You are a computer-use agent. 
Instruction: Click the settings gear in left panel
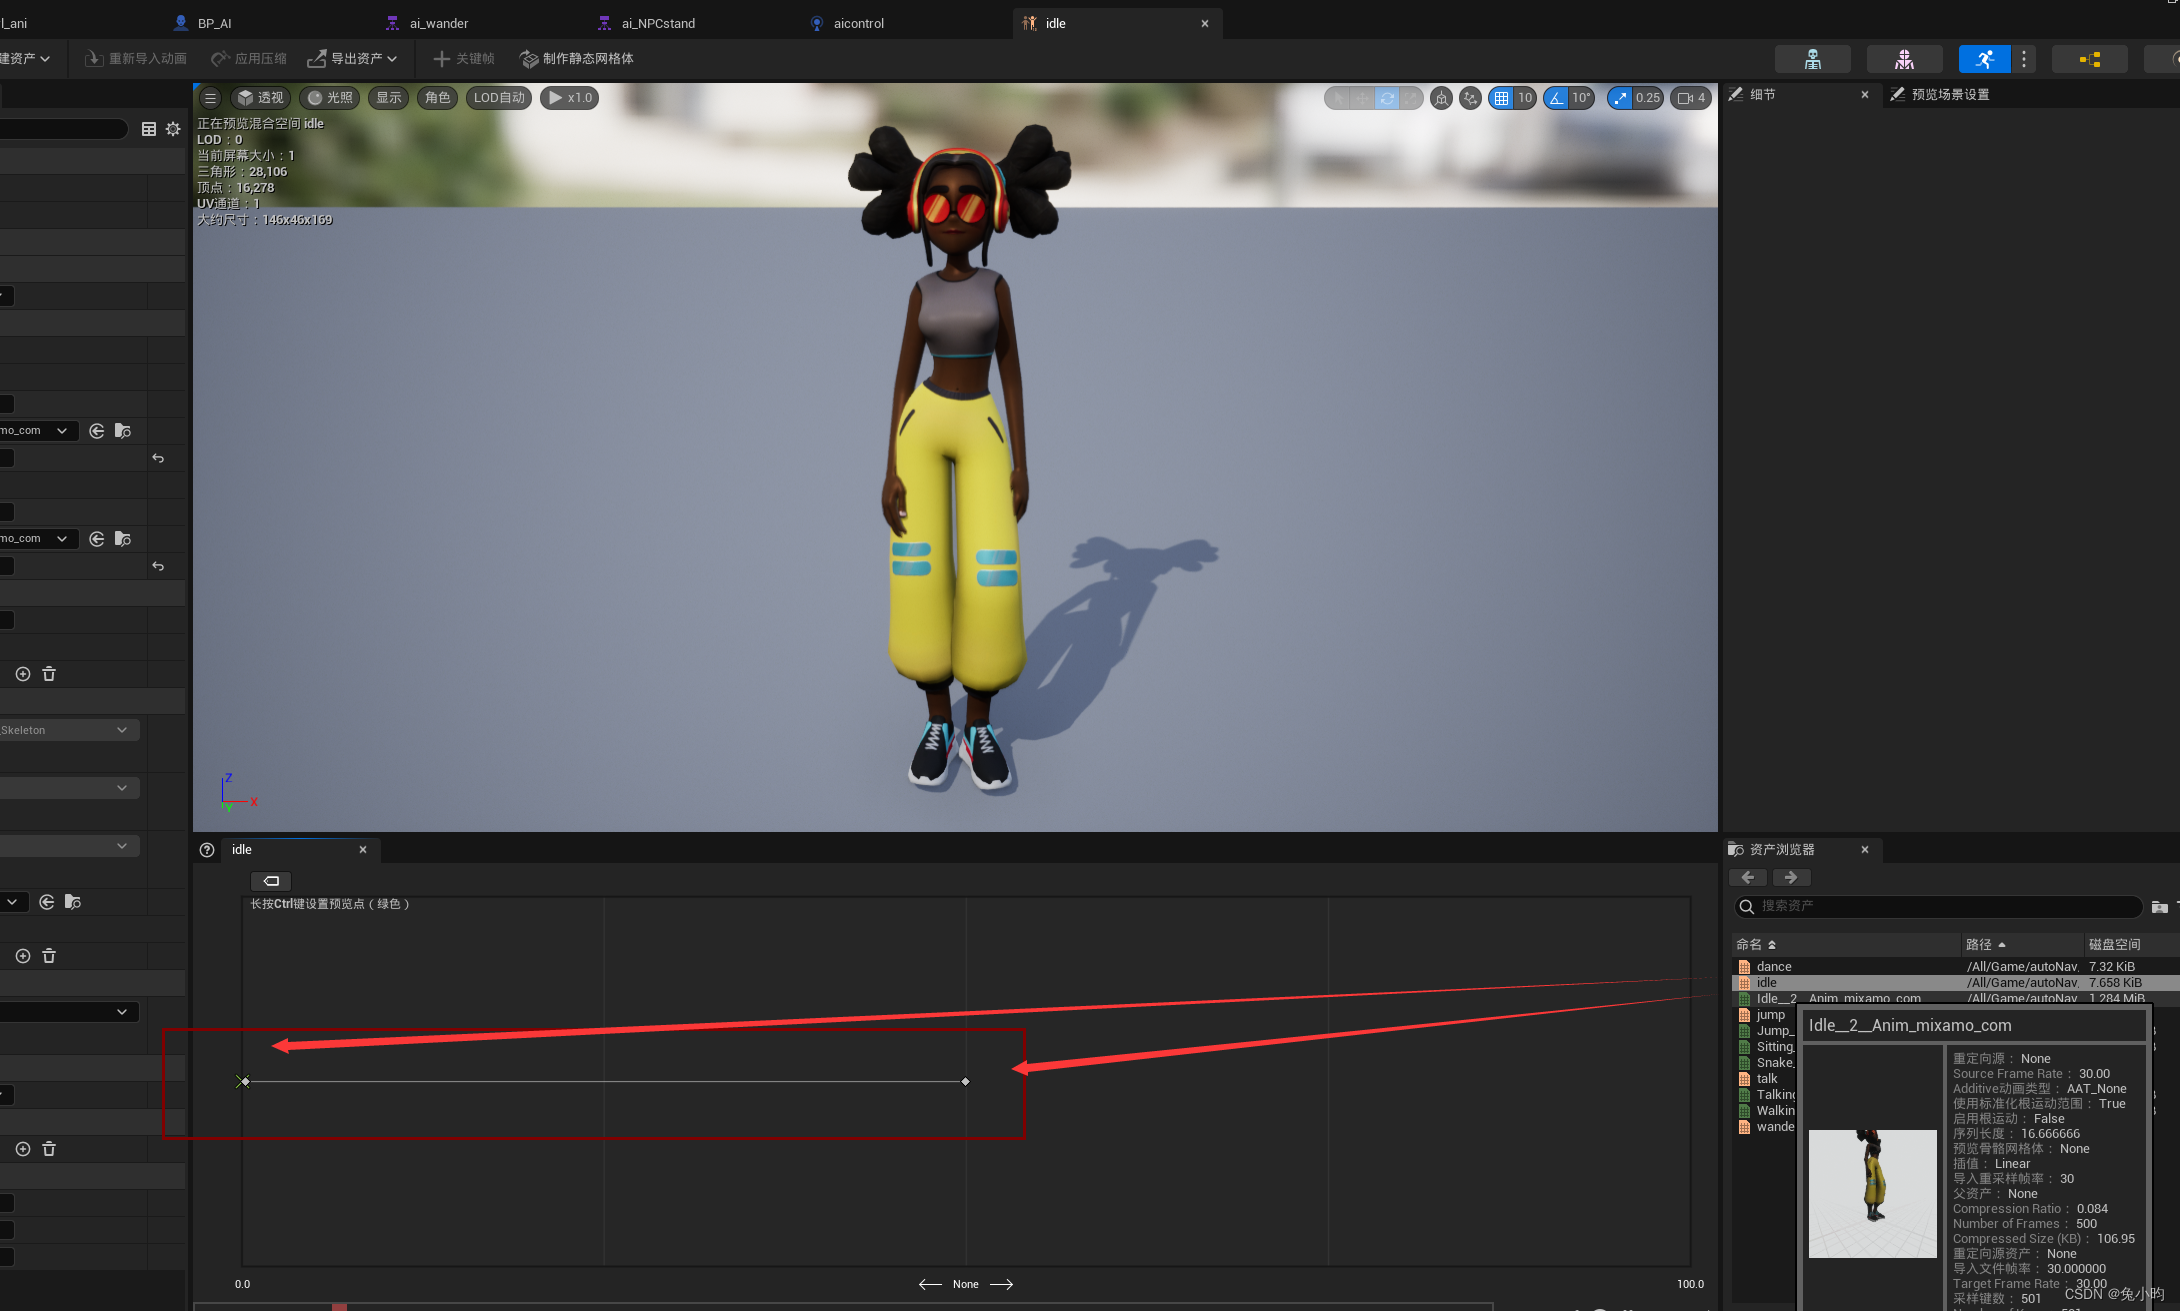173,129
